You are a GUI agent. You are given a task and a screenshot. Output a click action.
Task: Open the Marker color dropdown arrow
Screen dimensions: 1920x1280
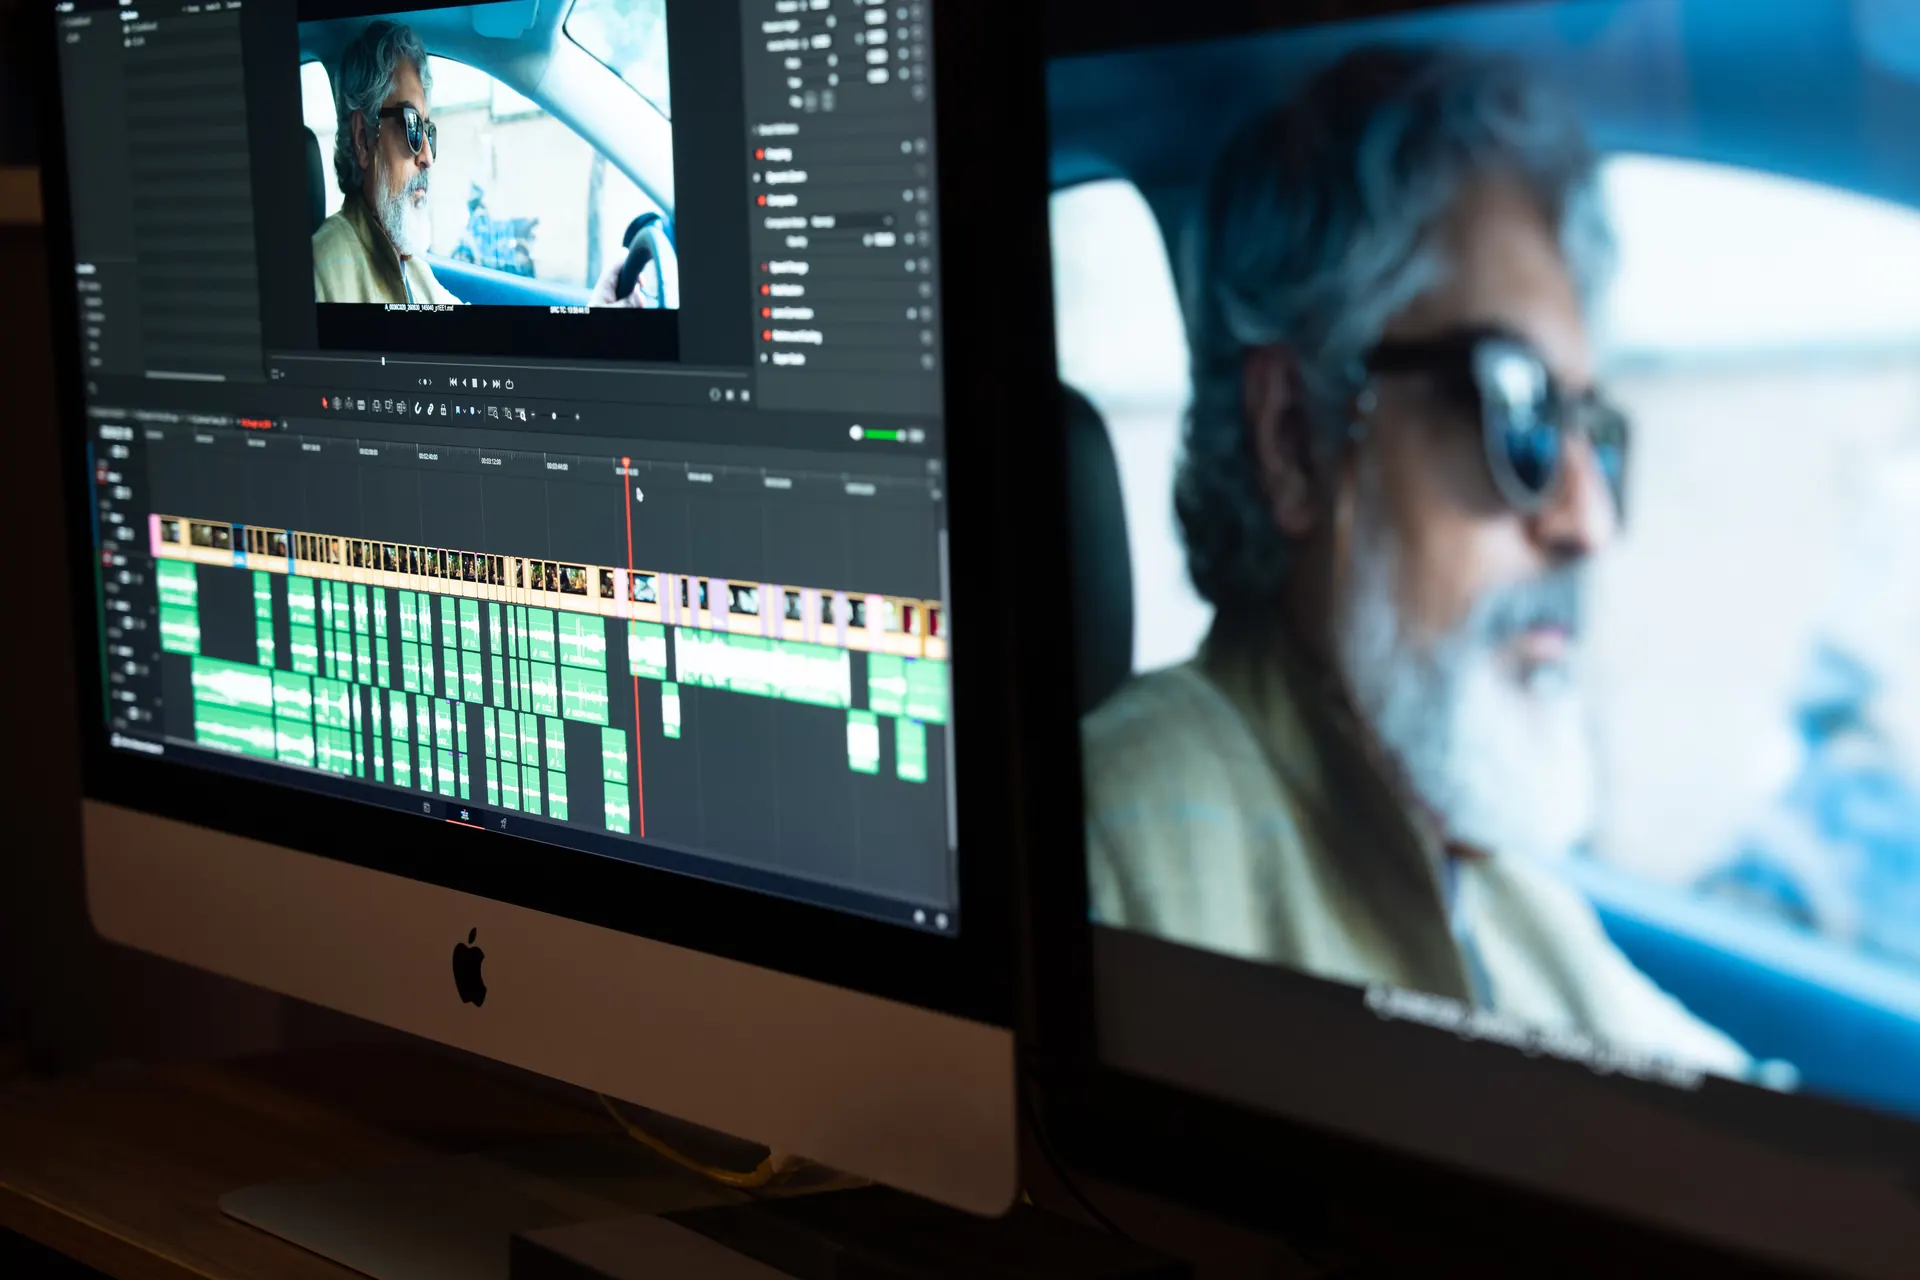(x=480, y=411)
